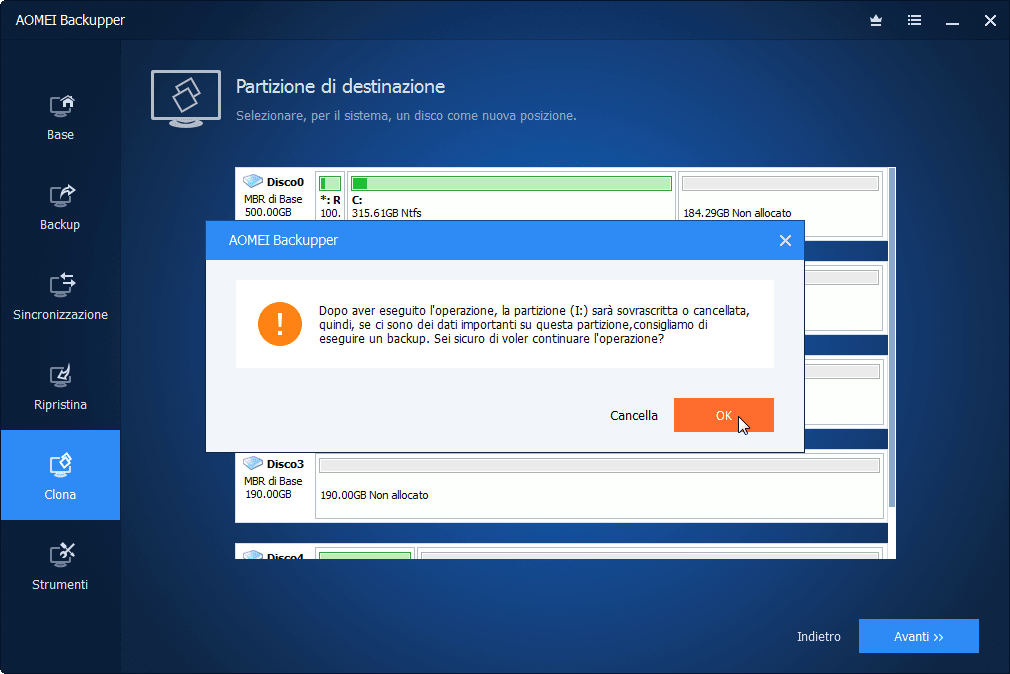This screenshot has height=674, width=1010.
Task: Select Disco3 disk icon
Action: coord(253,463)
